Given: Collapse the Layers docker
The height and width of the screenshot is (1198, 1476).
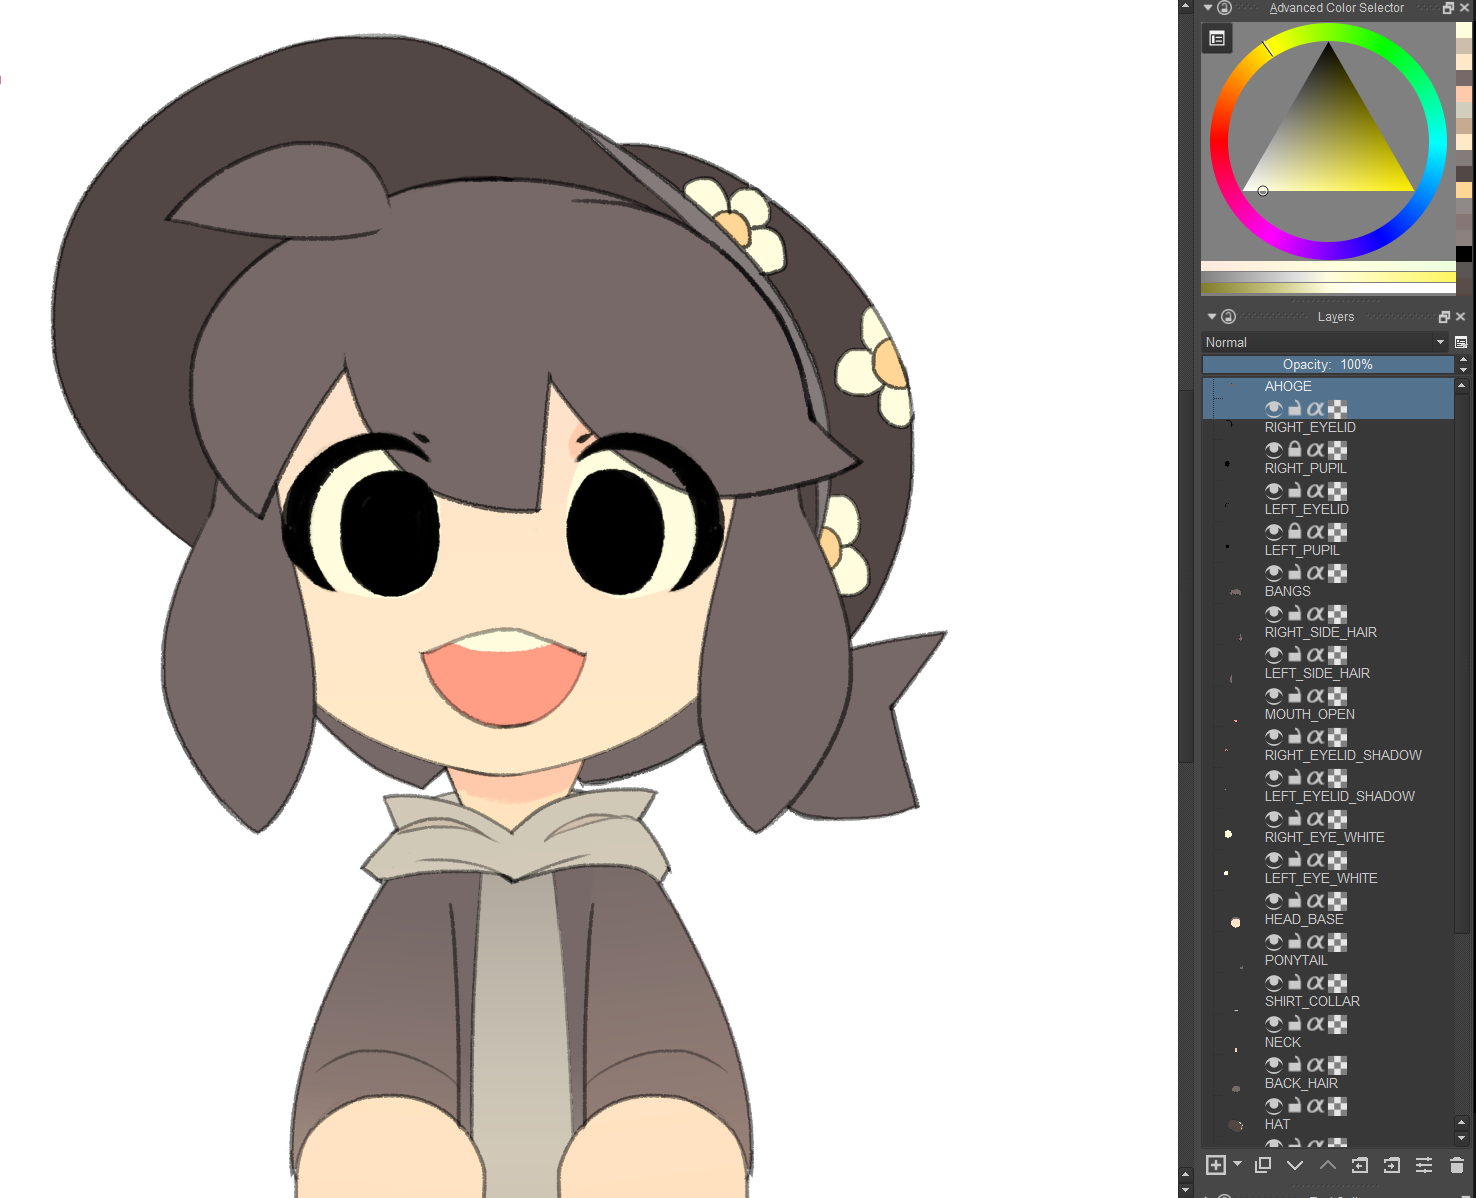Looking at the screenshot, I should coord(1212,317).
